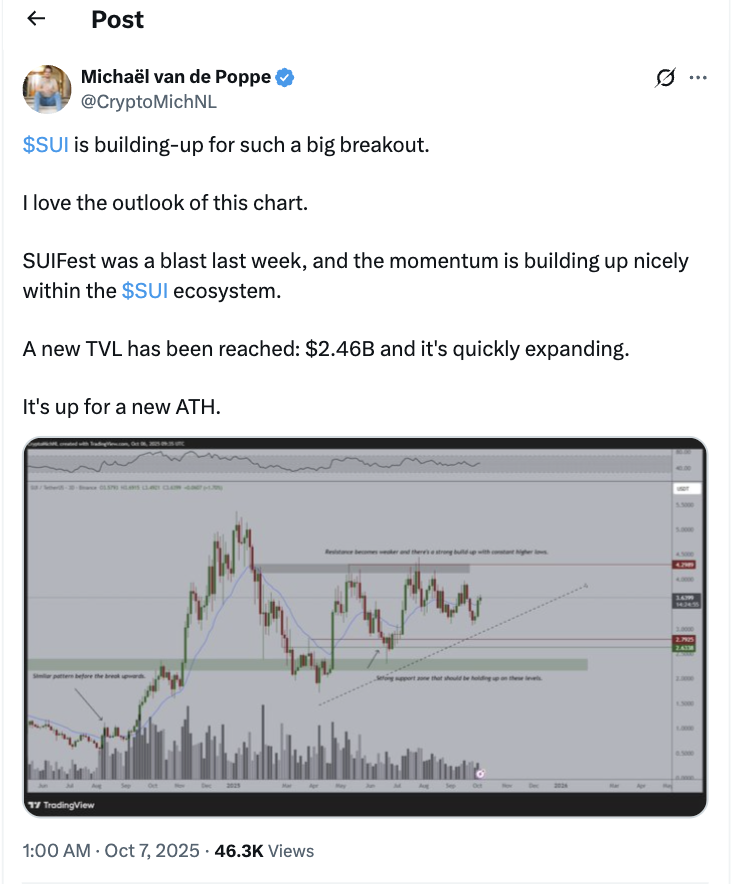Viewport: 740px width, 884px height.
Task: Open the $SUI cashtag before "ecosystem"
Action: coord(144,291)
